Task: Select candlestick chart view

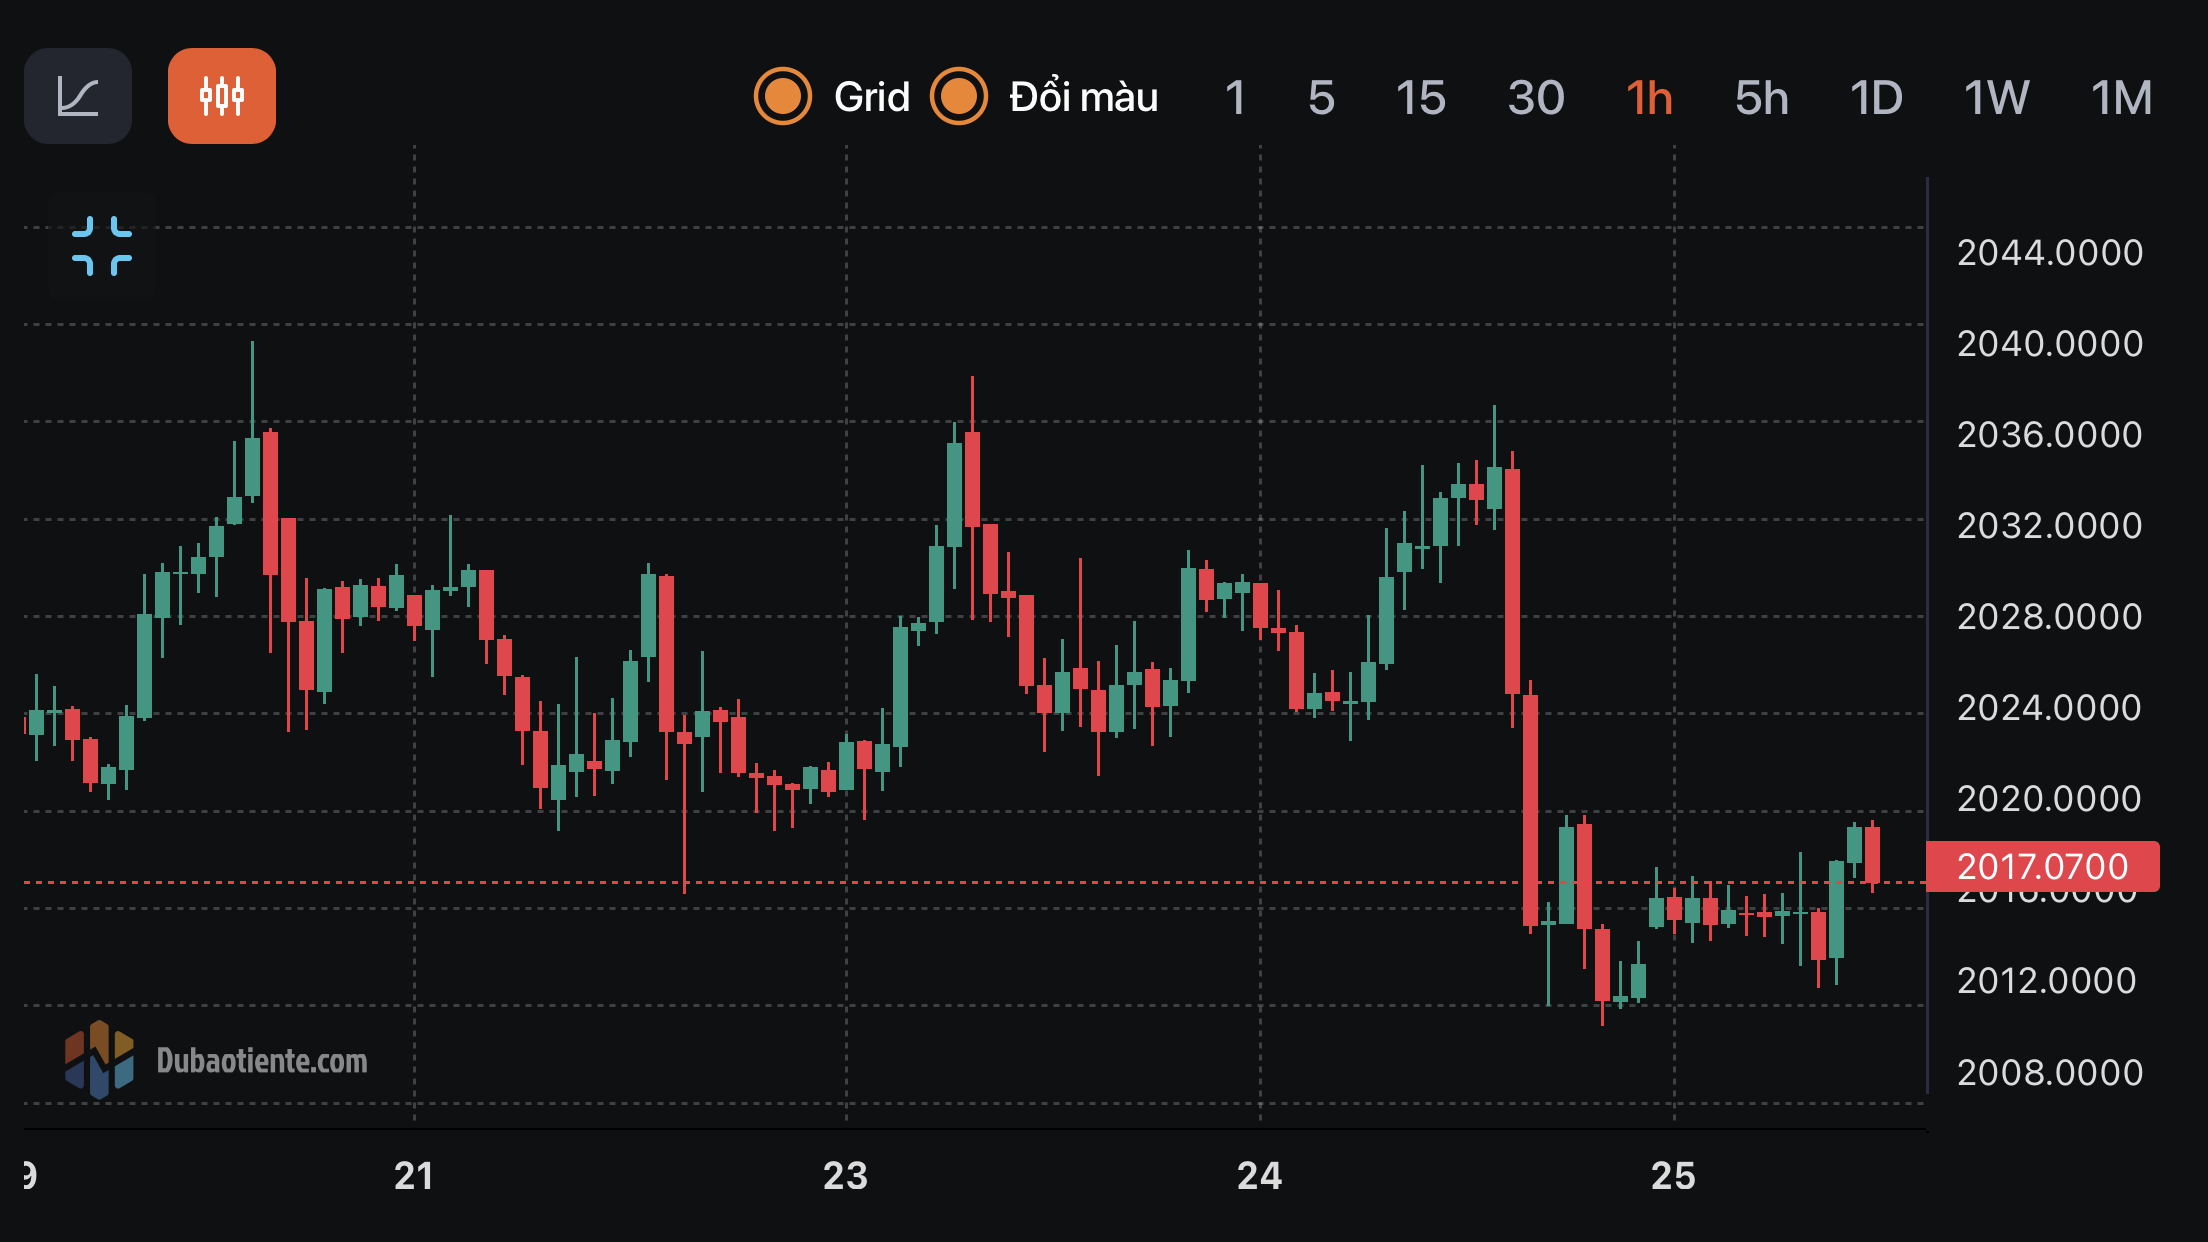Action: (222, 96)
